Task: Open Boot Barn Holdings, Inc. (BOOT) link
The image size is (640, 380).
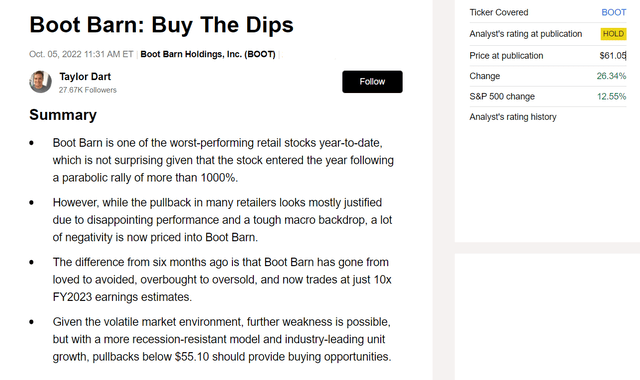Action: pyautogui.click(x=208, y=54)
